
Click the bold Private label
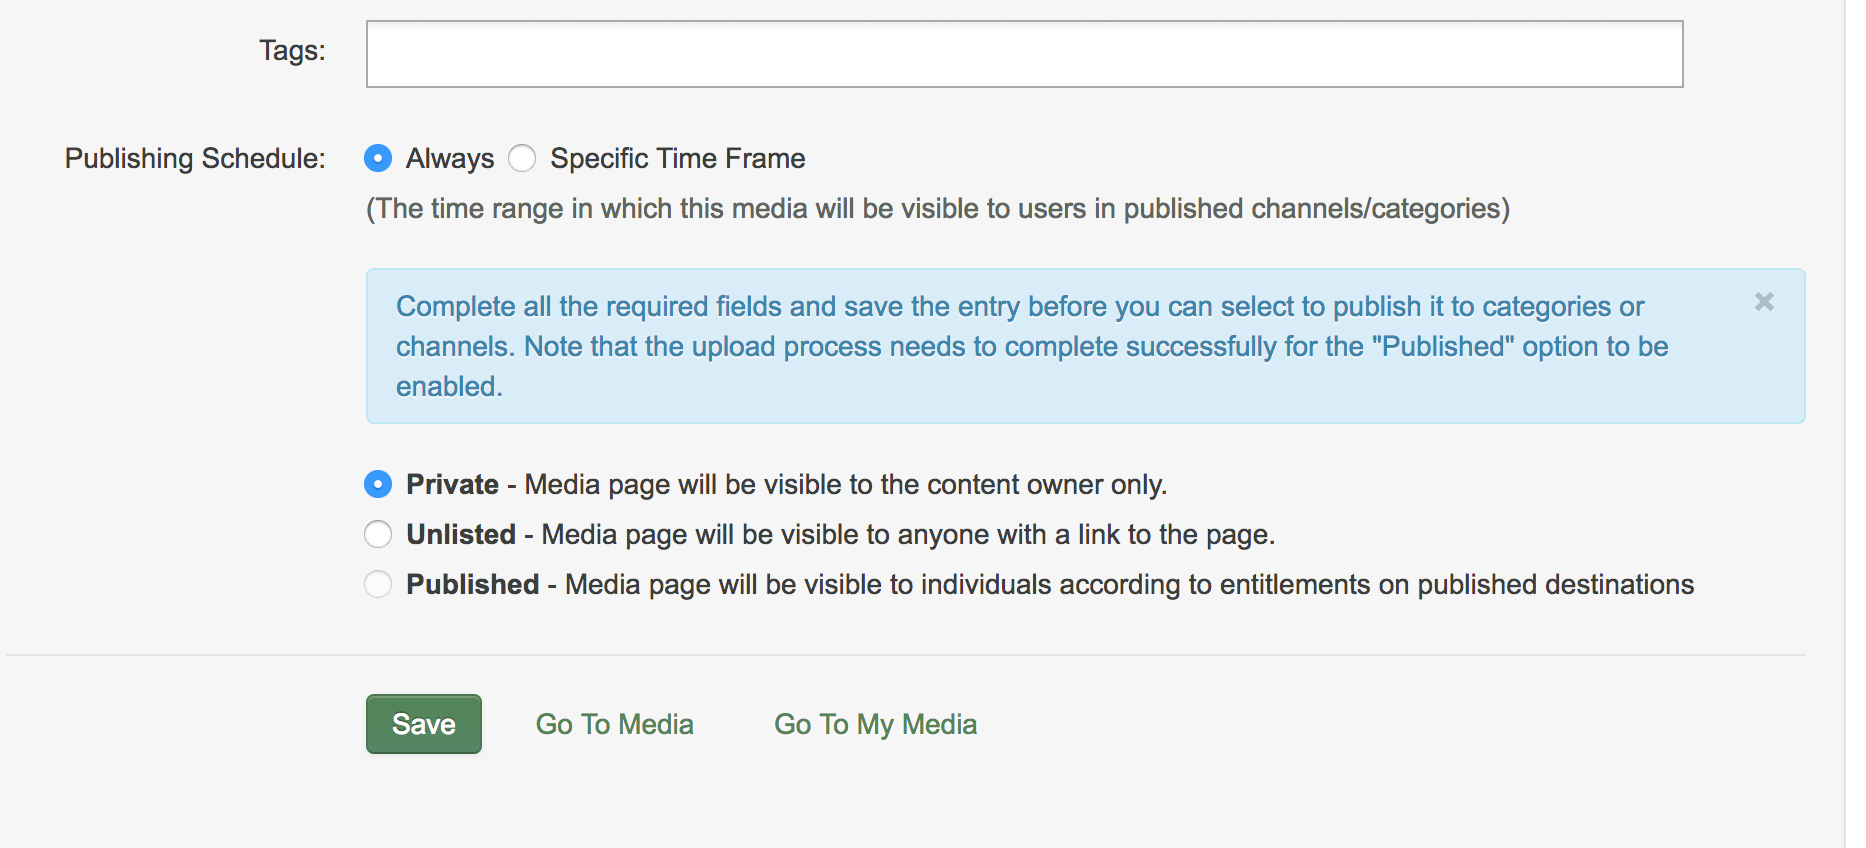point(452,484)
